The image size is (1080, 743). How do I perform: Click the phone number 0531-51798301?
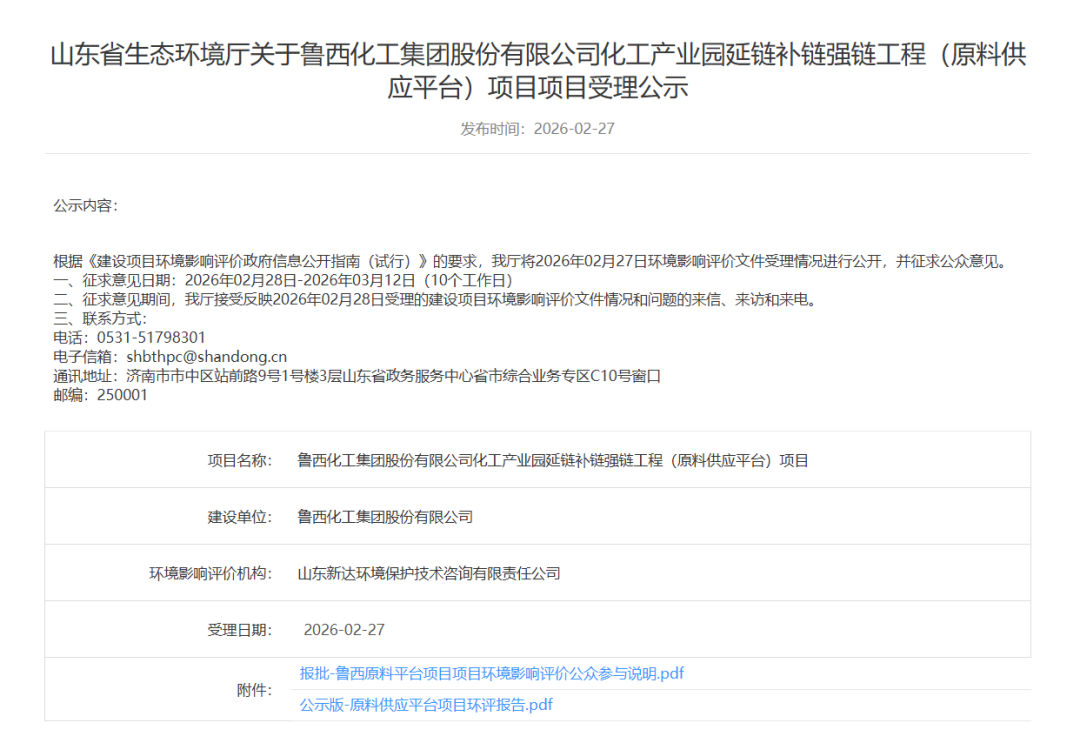152,337
